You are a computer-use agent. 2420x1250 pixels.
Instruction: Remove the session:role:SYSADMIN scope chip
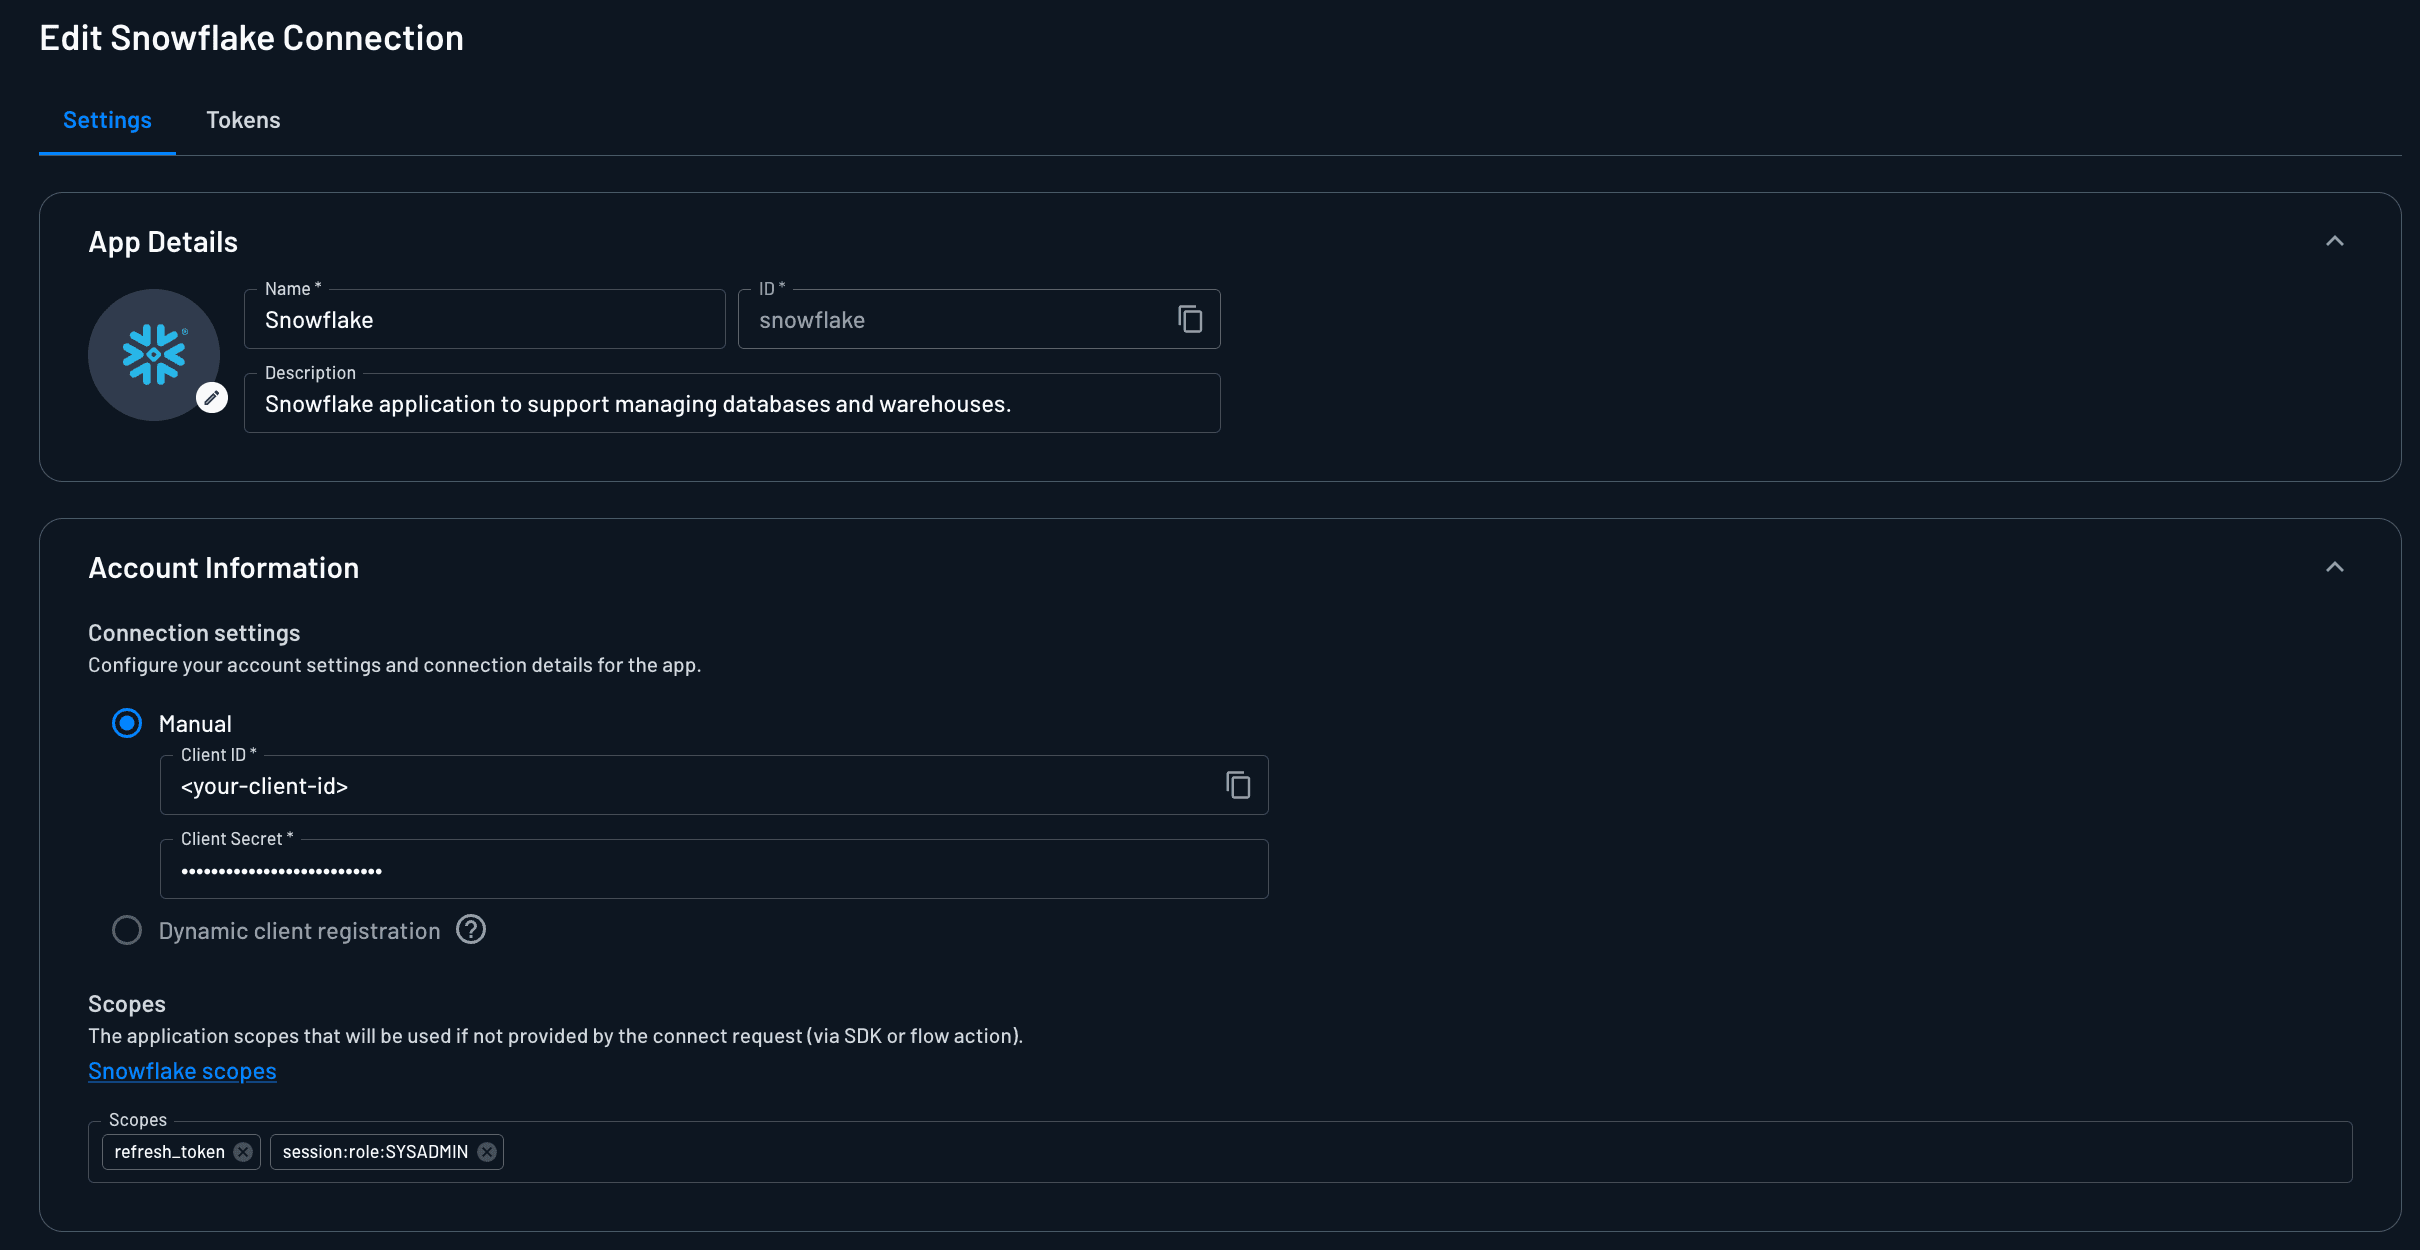pyautogui.click(x=487, y=1152)
